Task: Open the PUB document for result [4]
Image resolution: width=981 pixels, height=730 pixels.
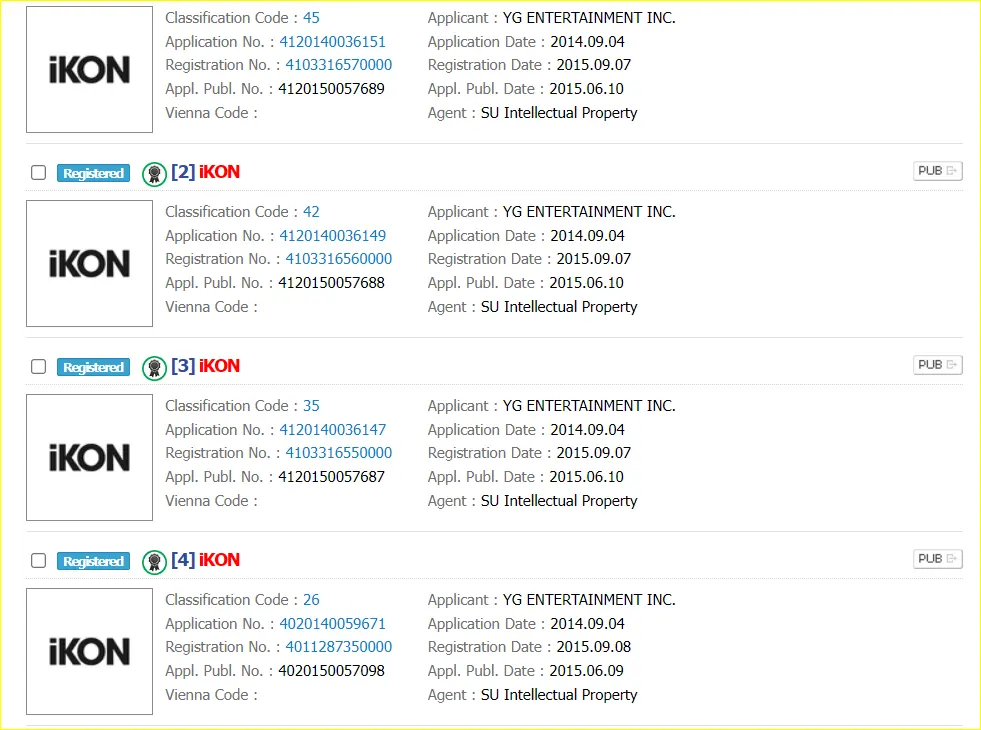Action: [937, 559]
